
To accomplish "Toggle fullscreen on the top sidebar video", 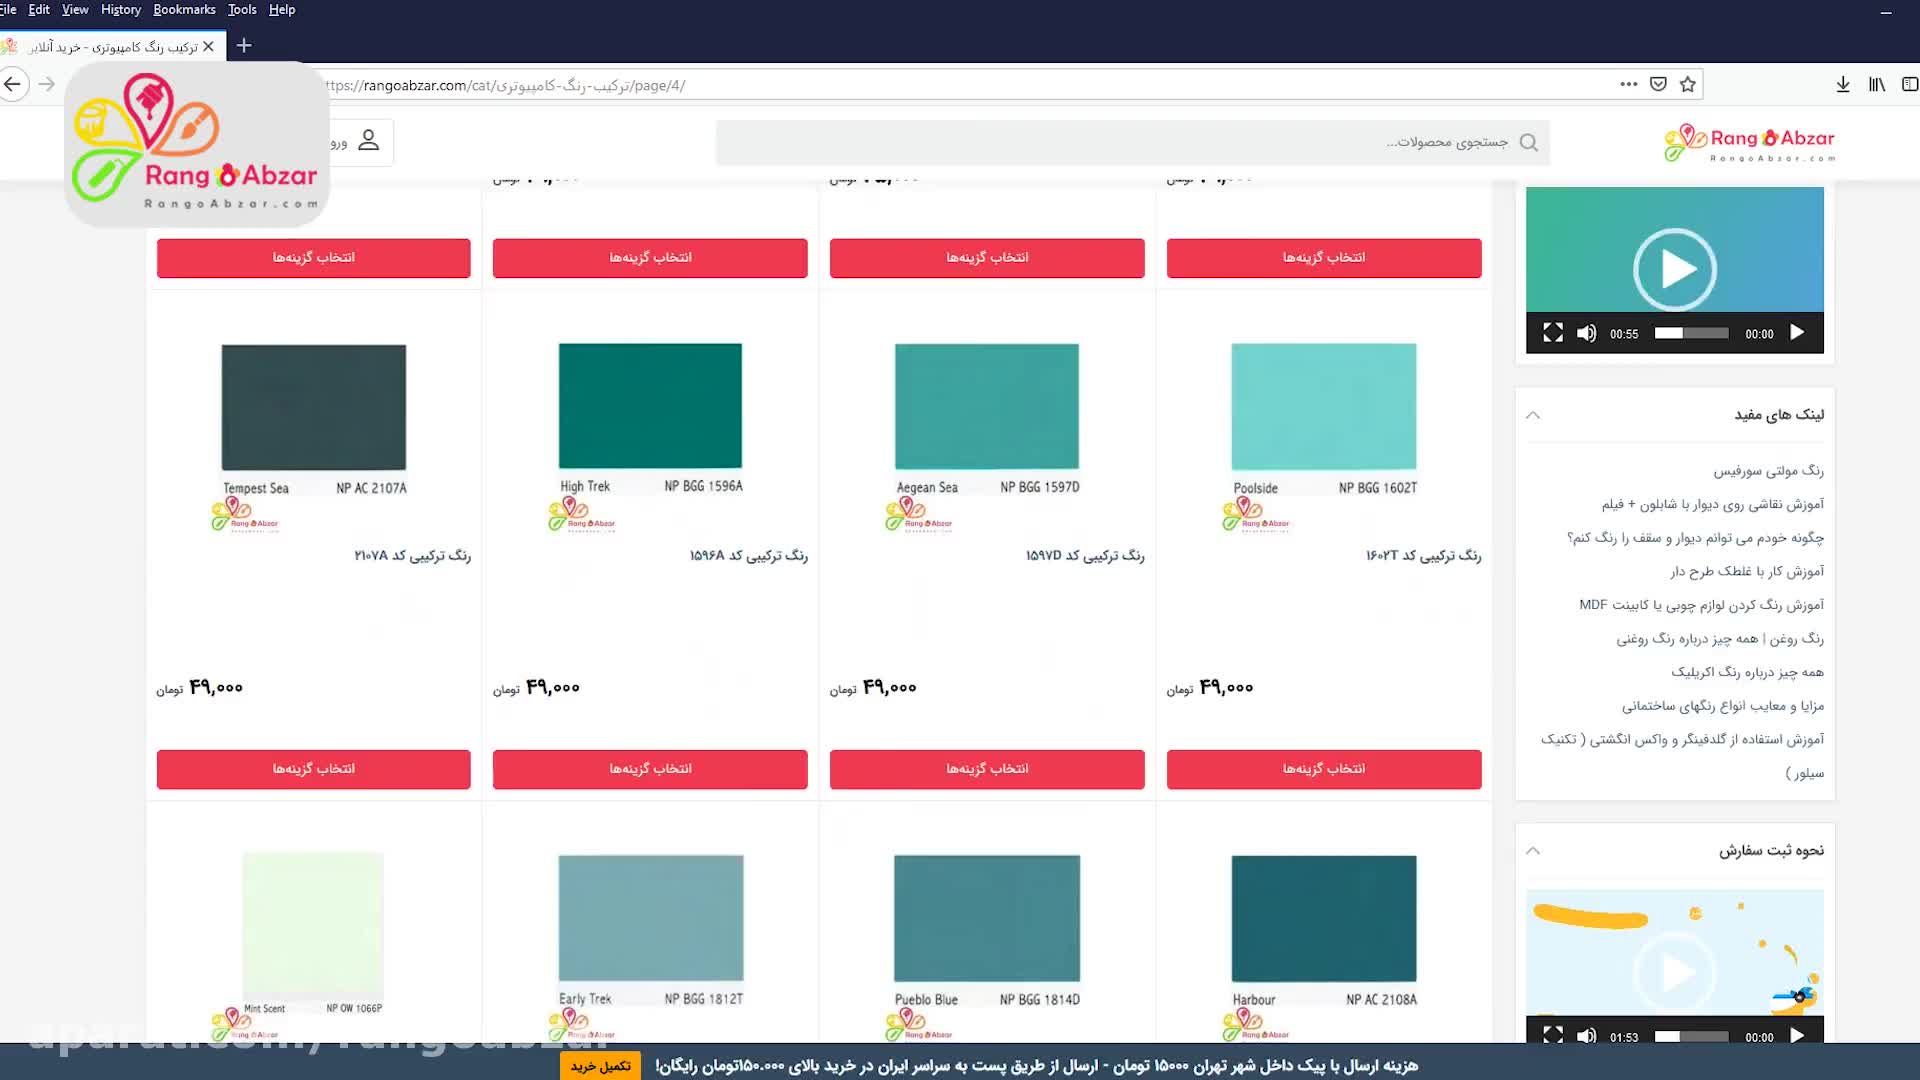I will coord(1552,334).
